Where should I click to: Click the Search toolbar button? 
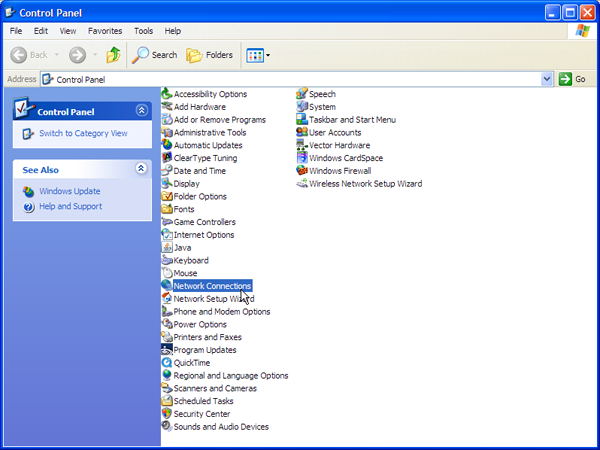(x=154, y=55)
